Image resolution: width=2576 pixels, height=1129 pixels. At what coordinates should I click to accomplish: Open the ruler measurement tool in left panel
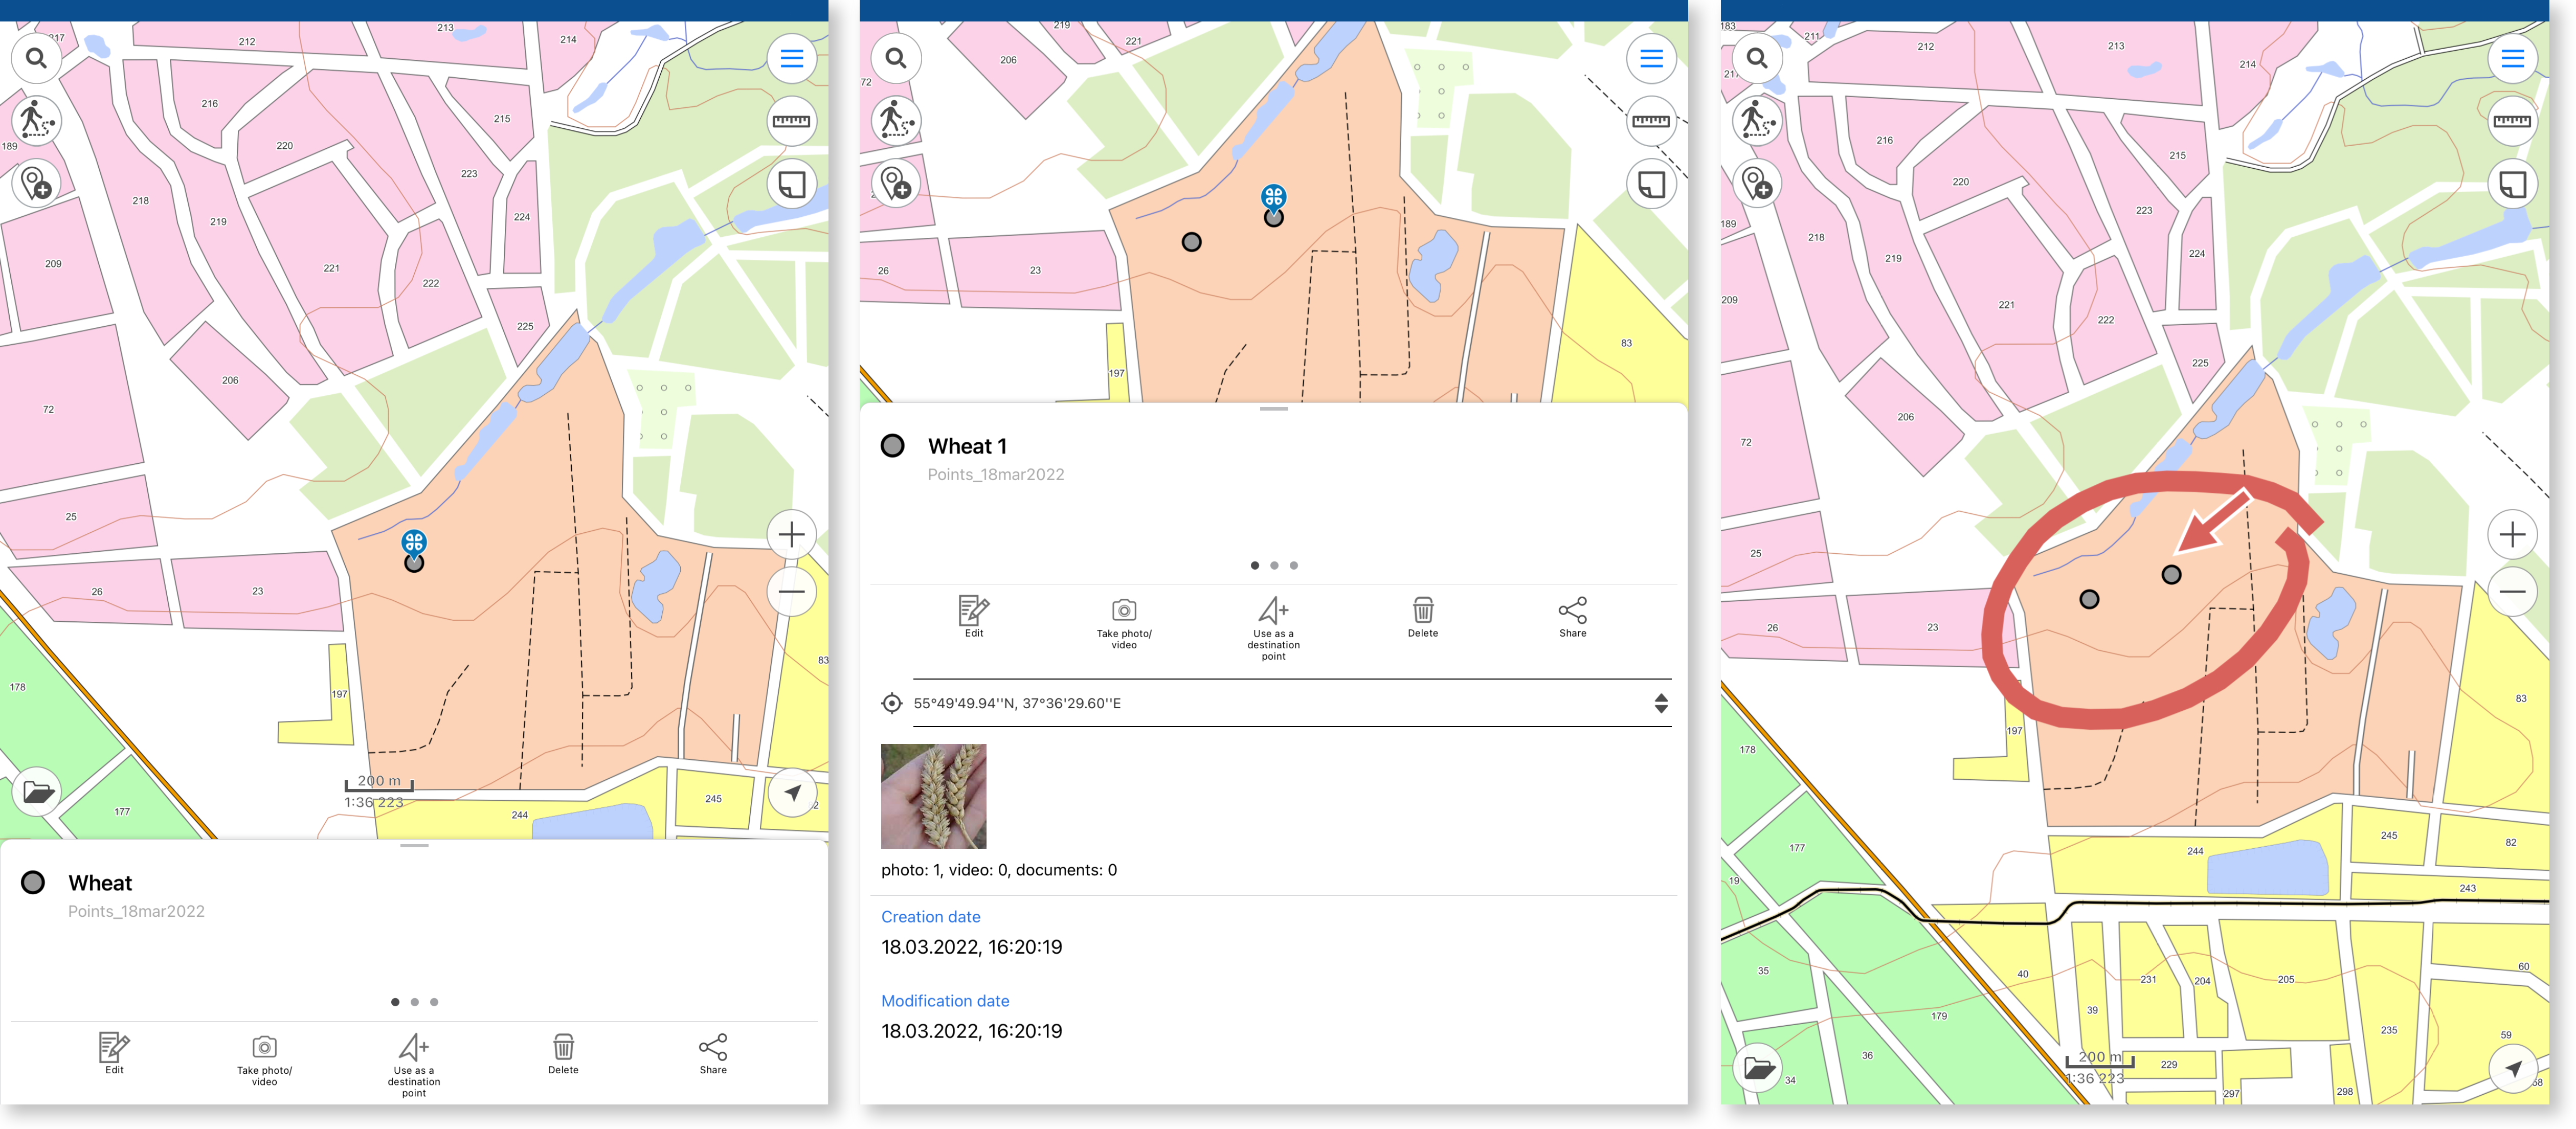791,121
